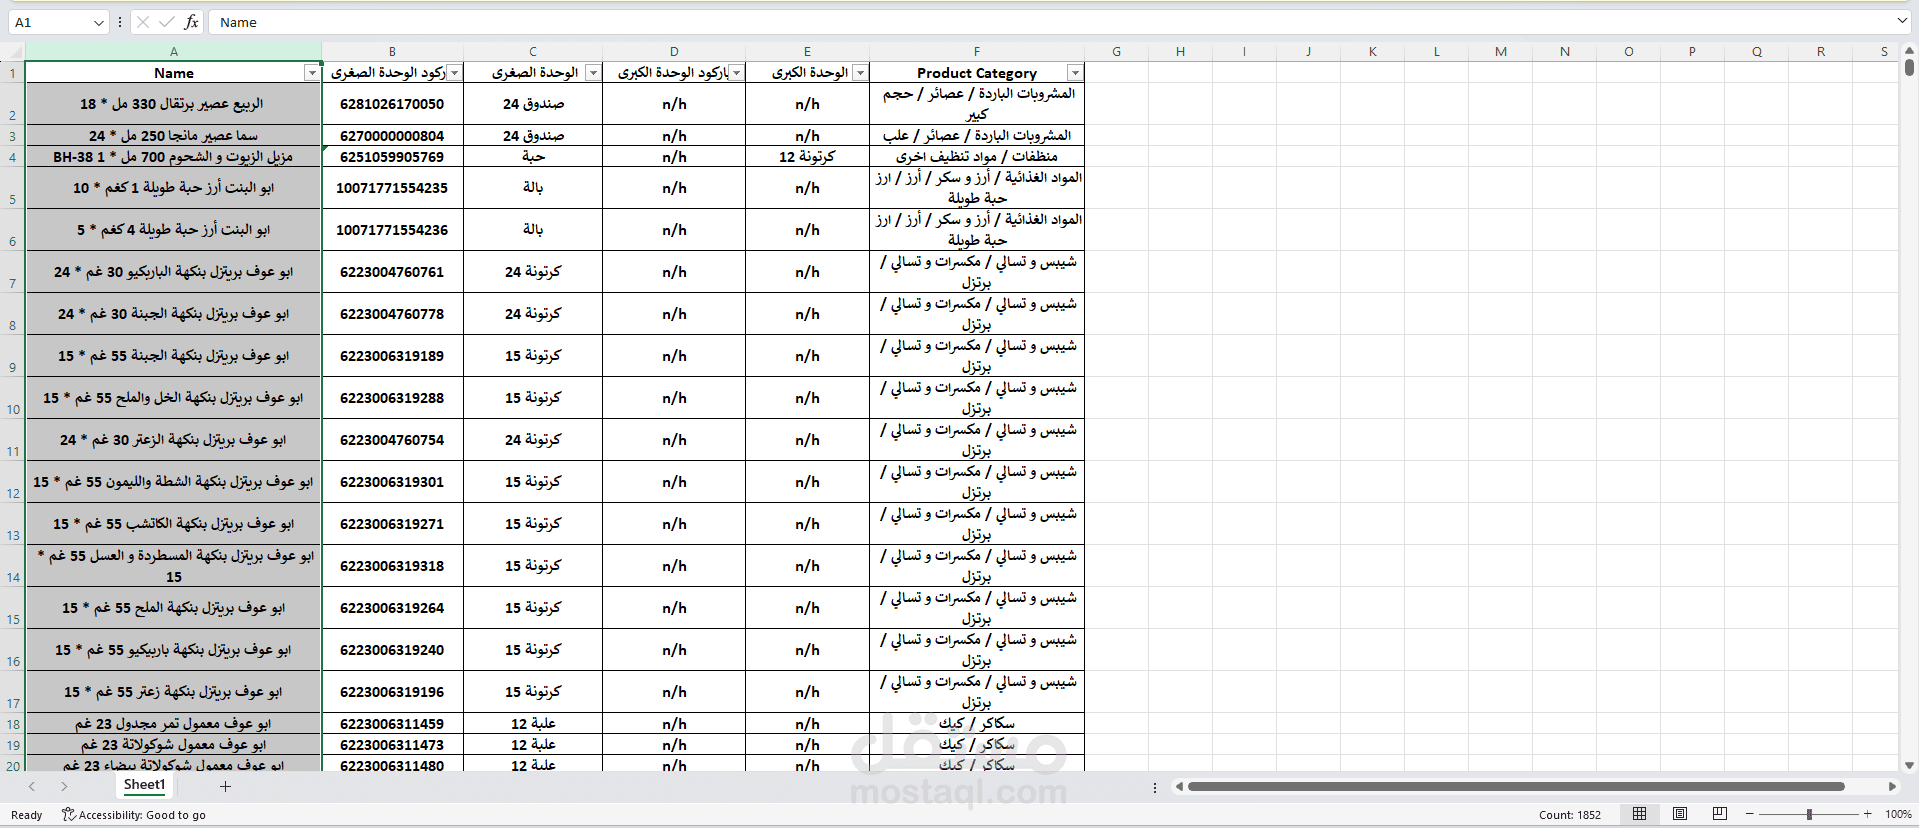This screenshot has height=828, width=1919.
Task: Select the cell containing barcode 6281026170050
Action: pos(392,104)
